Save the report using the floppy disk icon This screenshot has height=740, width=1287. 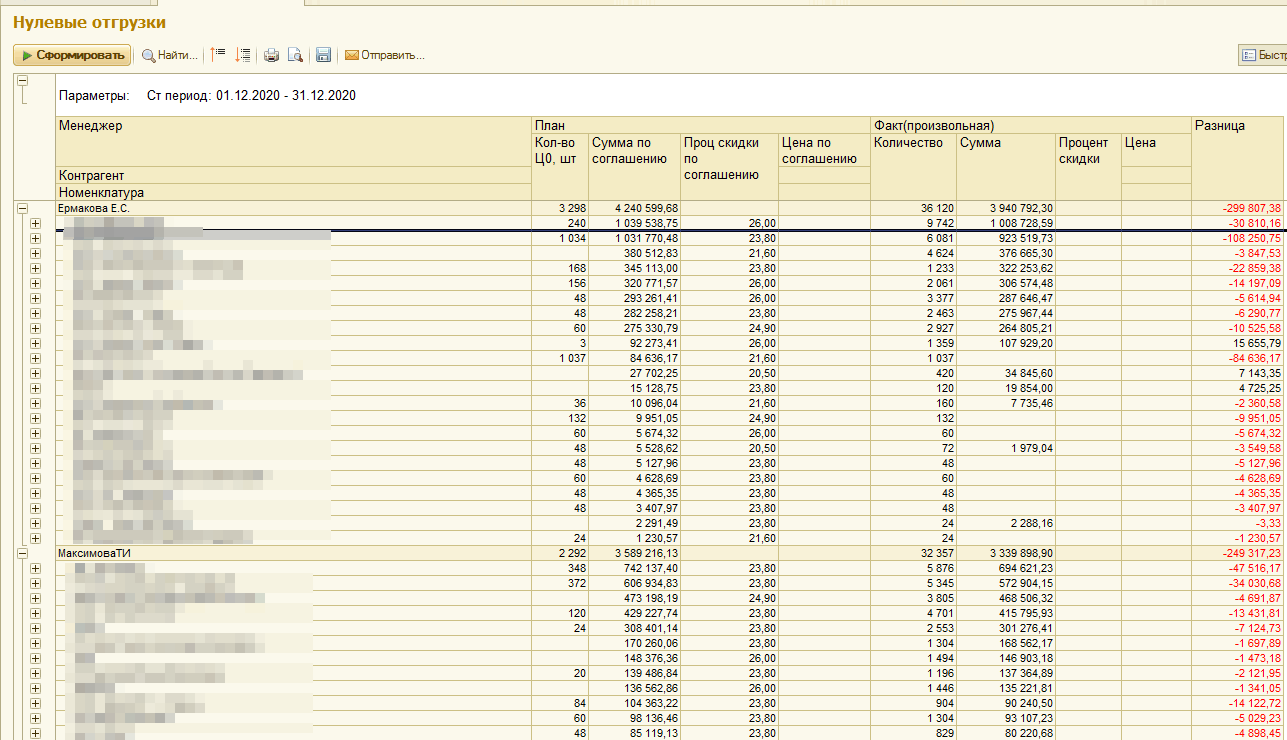(323, 55)
